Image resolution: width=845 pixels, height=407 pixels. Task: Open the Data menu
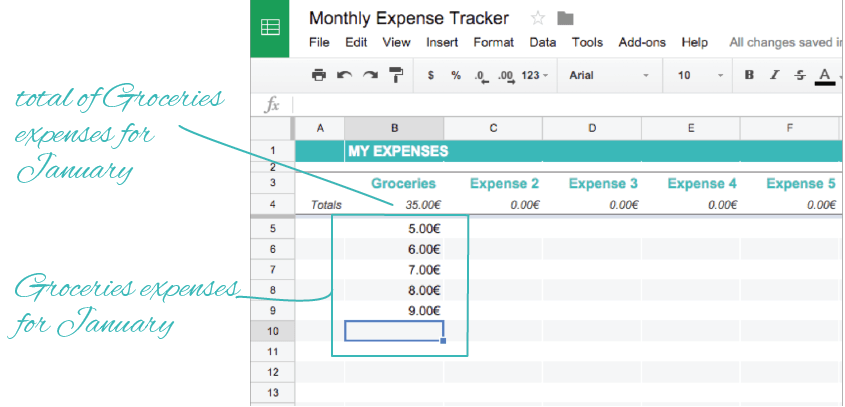pyautogui.click(x=543, y=43)
